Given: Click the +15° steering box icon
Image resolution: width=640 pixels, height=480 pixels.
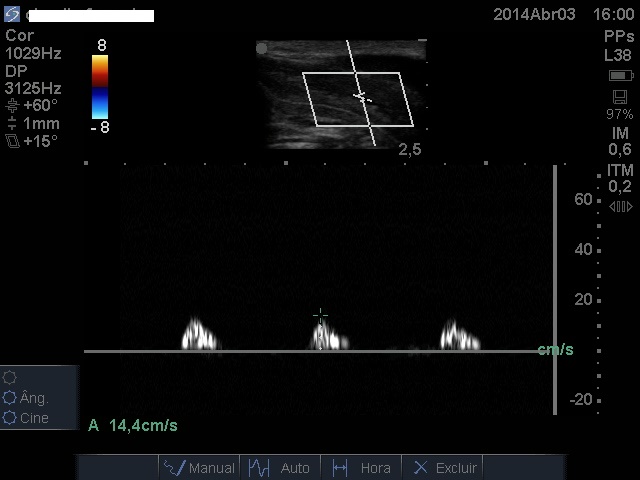Looking at the screenshot, I should point(12,142).
